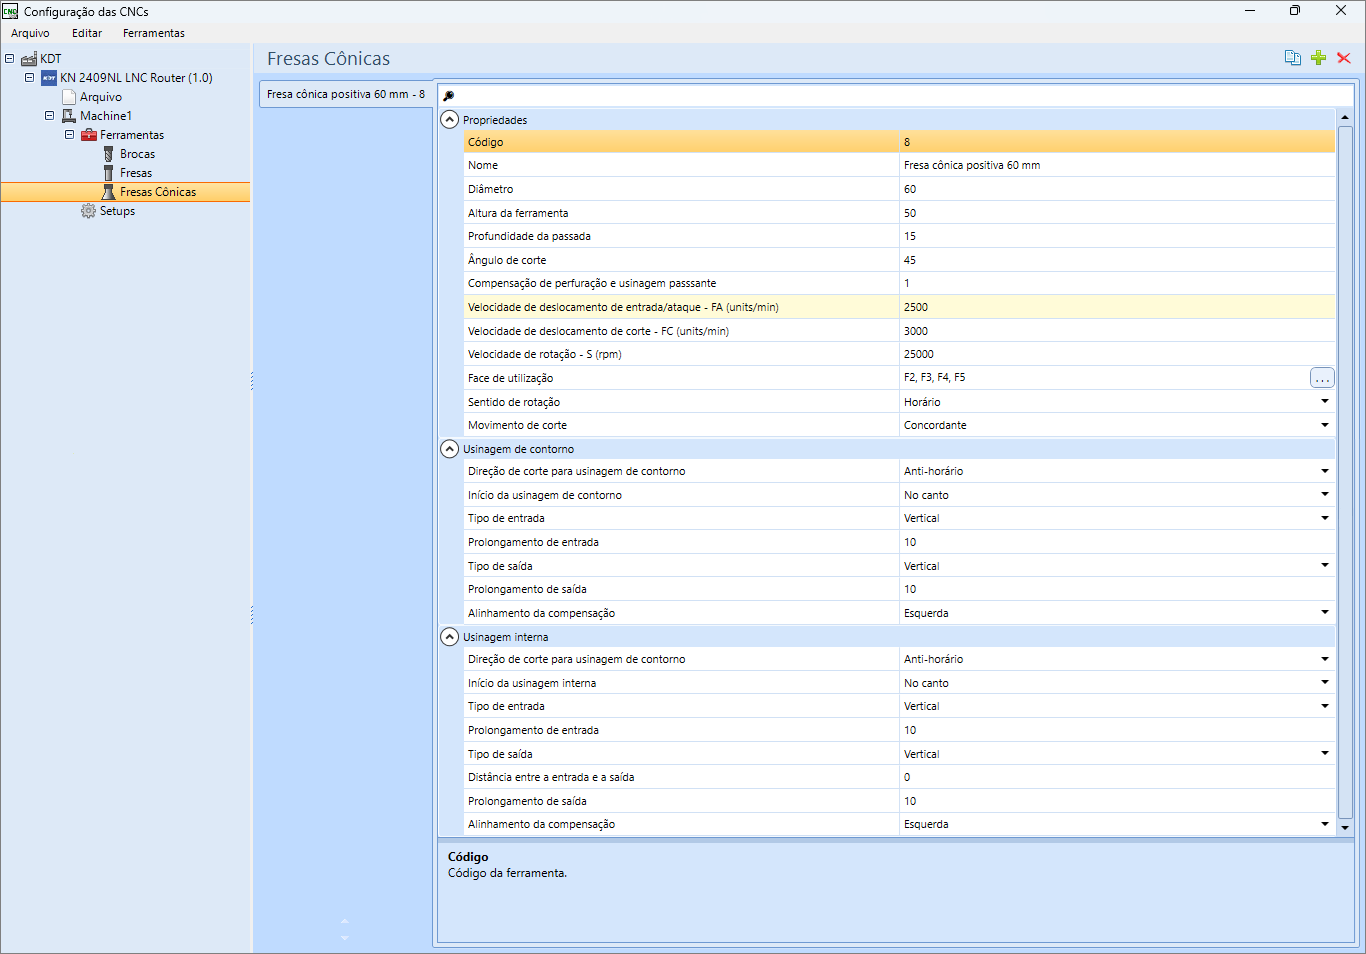Click entrada/ataque FA speed value 2500
This screenshot has height=954, width=1366.
click(1117, 307)
